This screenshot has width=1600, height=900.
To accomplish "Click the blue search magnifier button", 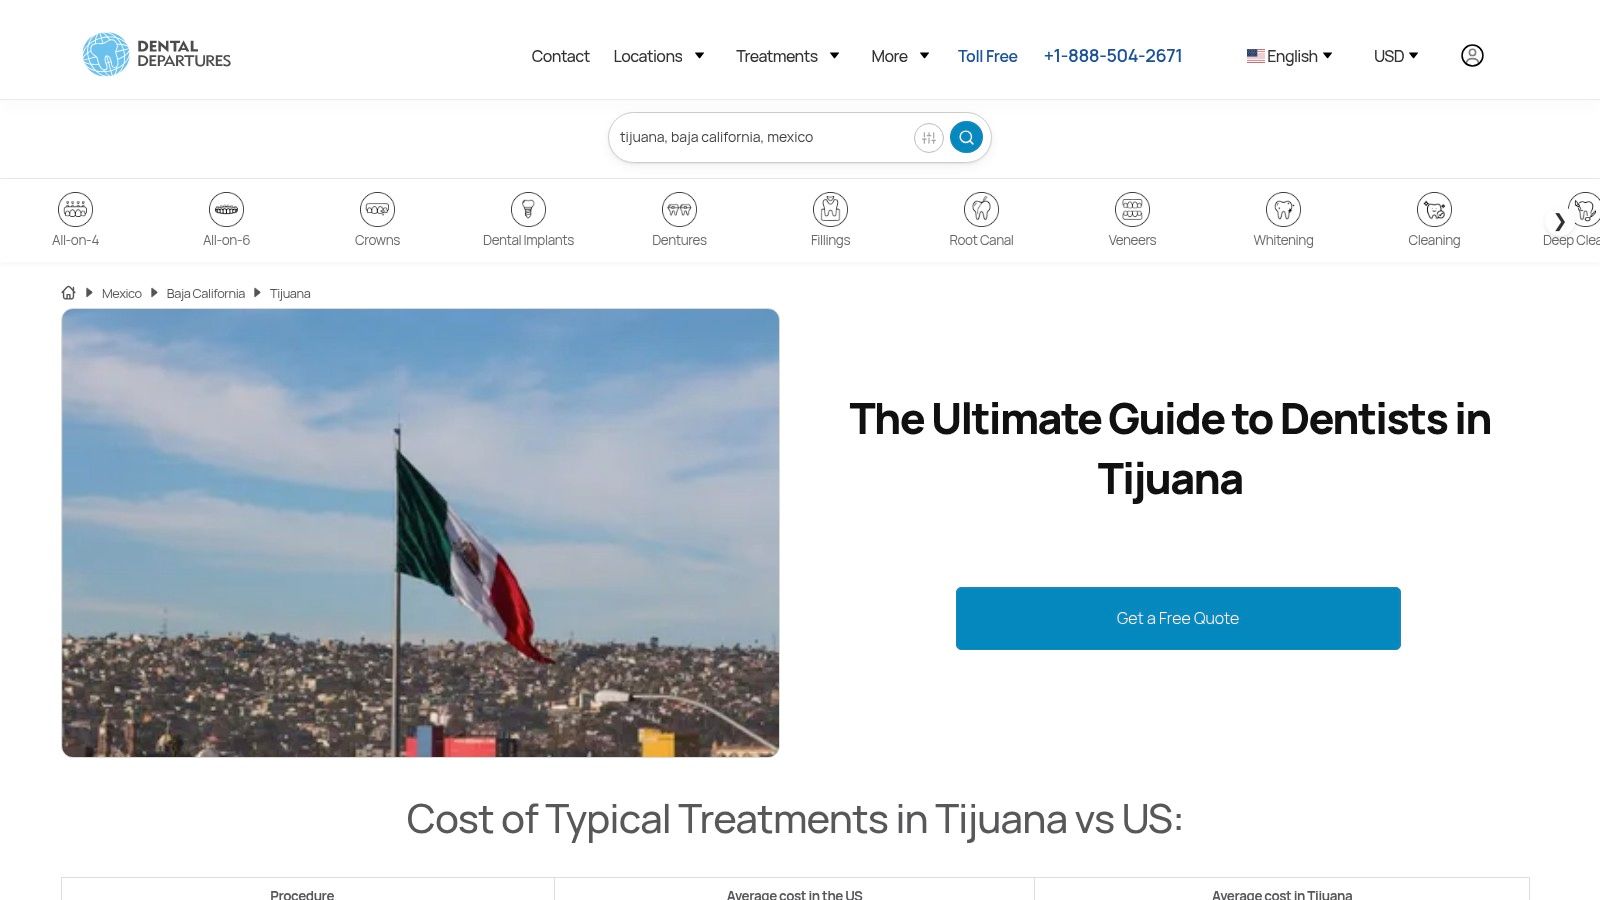I will (x=966, y=138).
